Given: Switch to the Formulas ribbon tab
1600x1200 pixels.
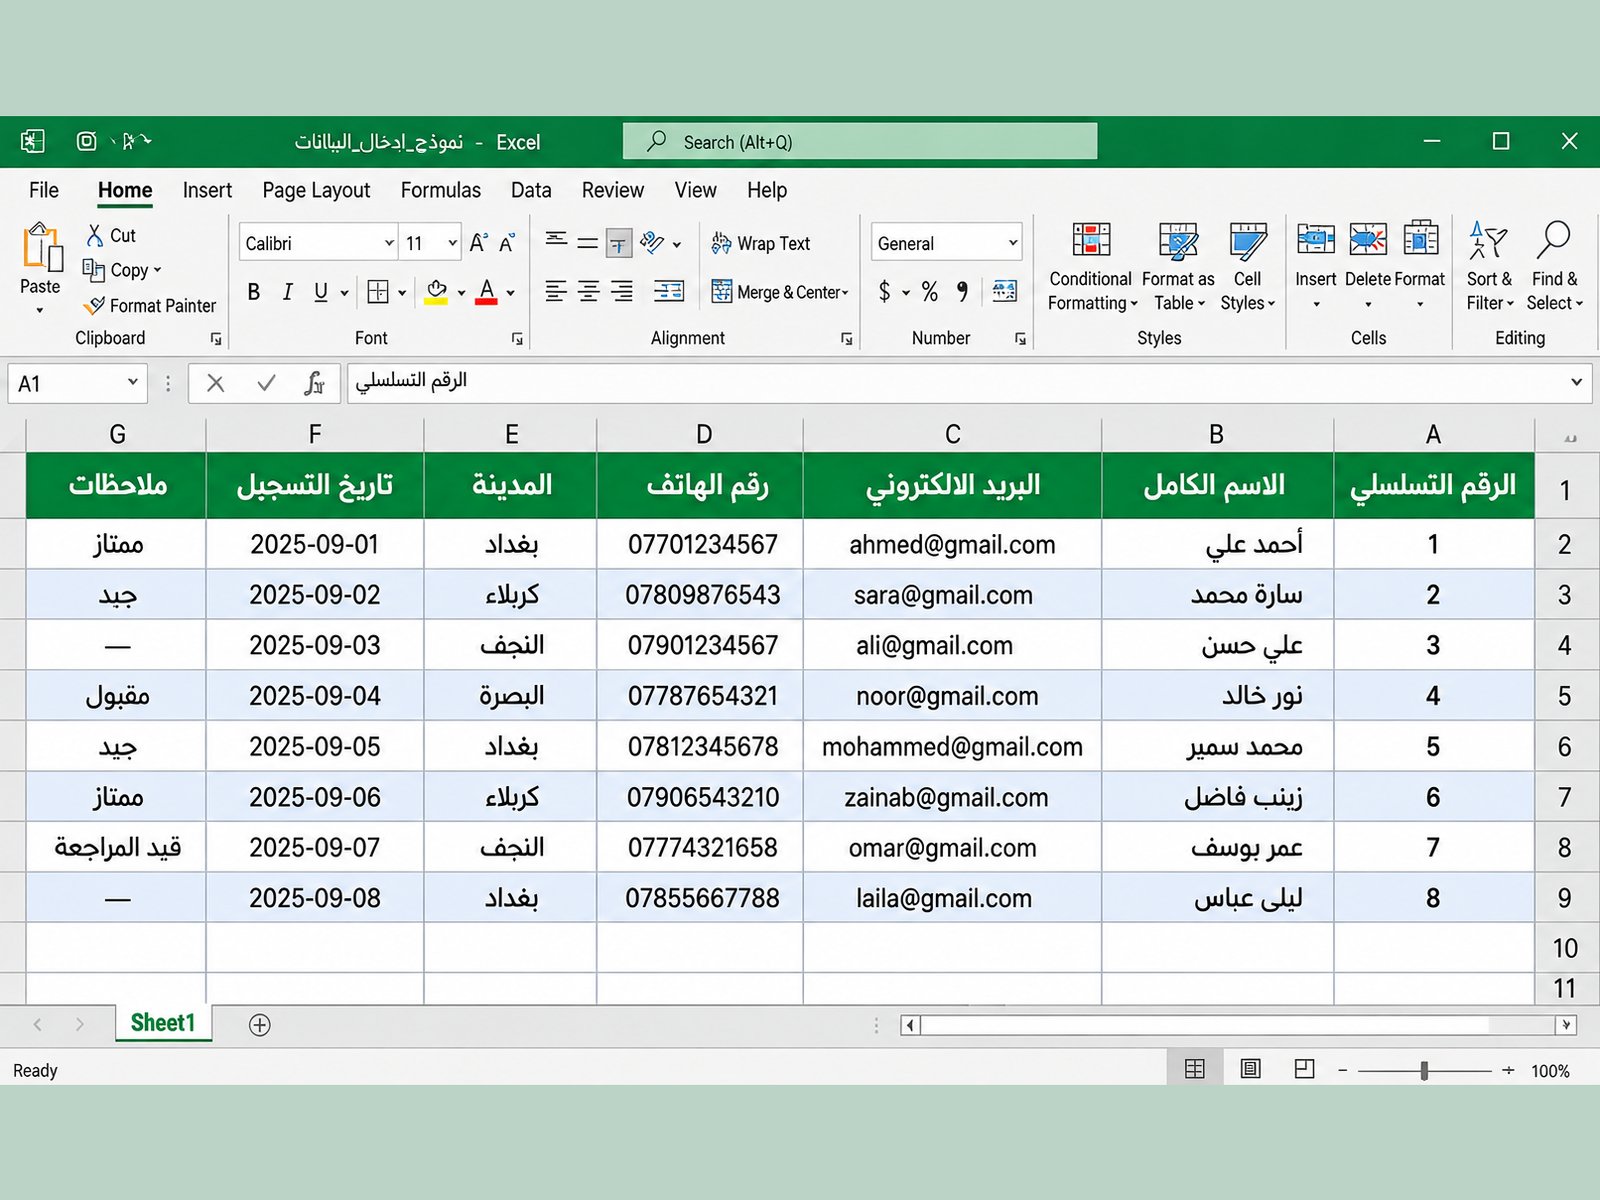Looking at the screenshot, I should click(x=441, y=190).
